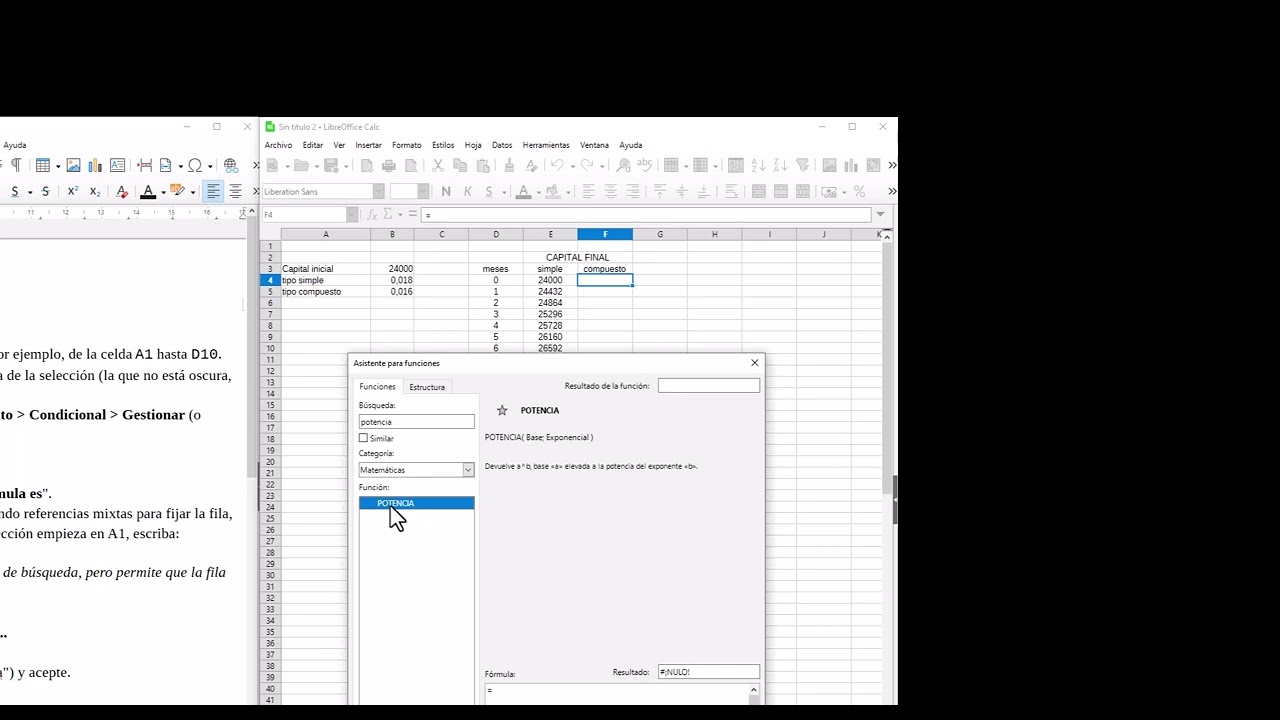The height and width of the screenshot is (720, 1280).
Task: Open the Sum (Σ) function dropdown arrow
Action: [400, 215]
